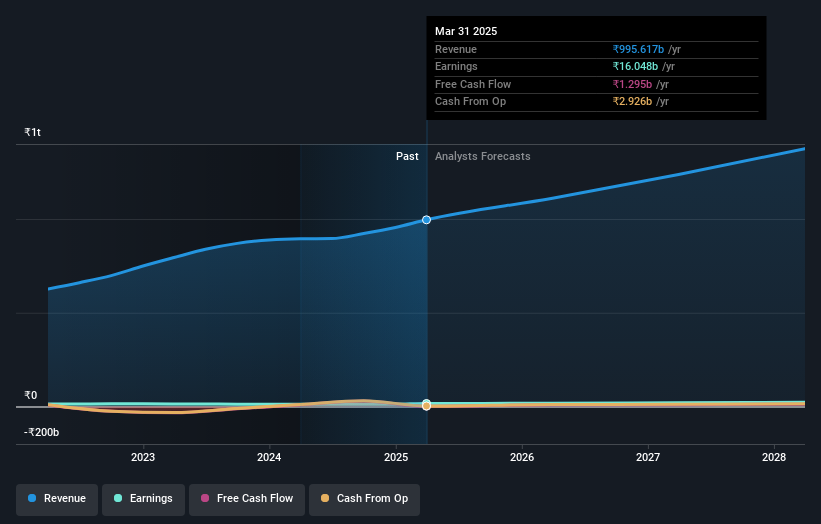This screenshot has height=524, width=821.
Task: Toggle the Free Cash Flow legend button
Action: [x=247, y=499]
